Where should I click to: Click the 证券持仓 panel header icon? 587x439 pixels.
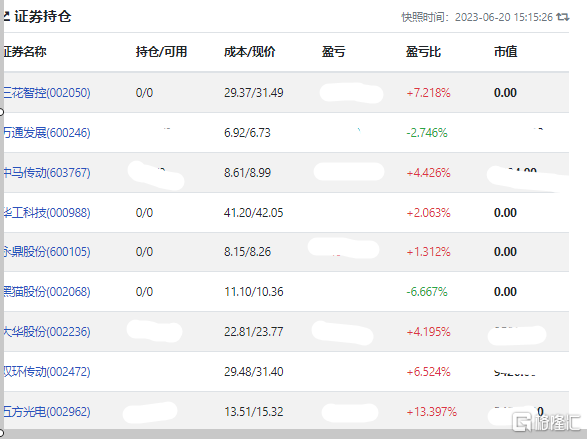click(6, 16)
